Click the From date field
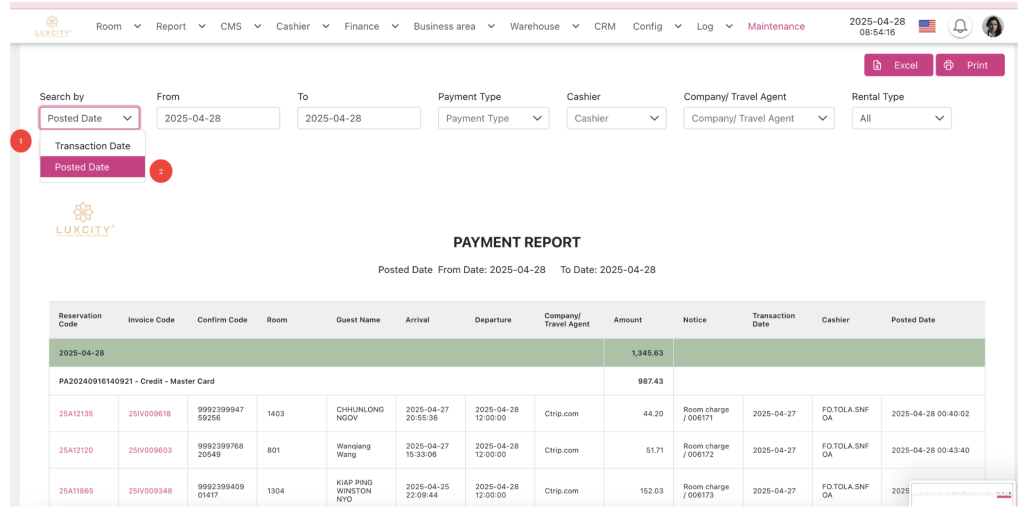The width and height of the screenshot is (1024, 518). click(x=218, y=118)
